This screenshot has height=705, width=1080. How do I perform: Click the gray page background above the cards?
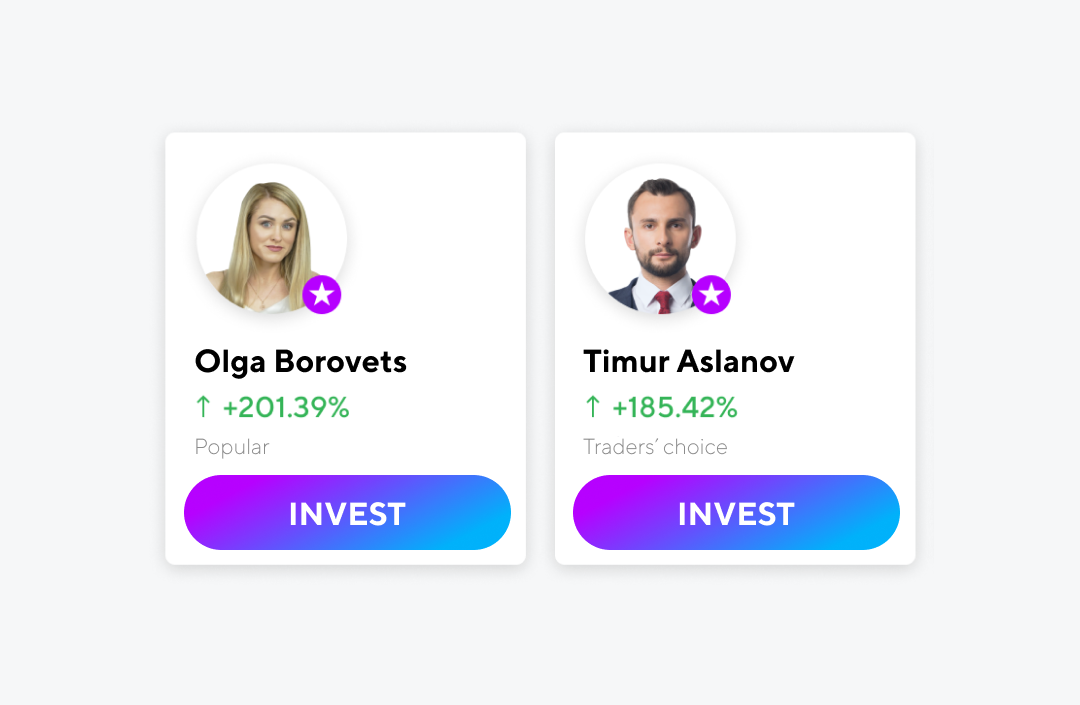click(540, 65)
